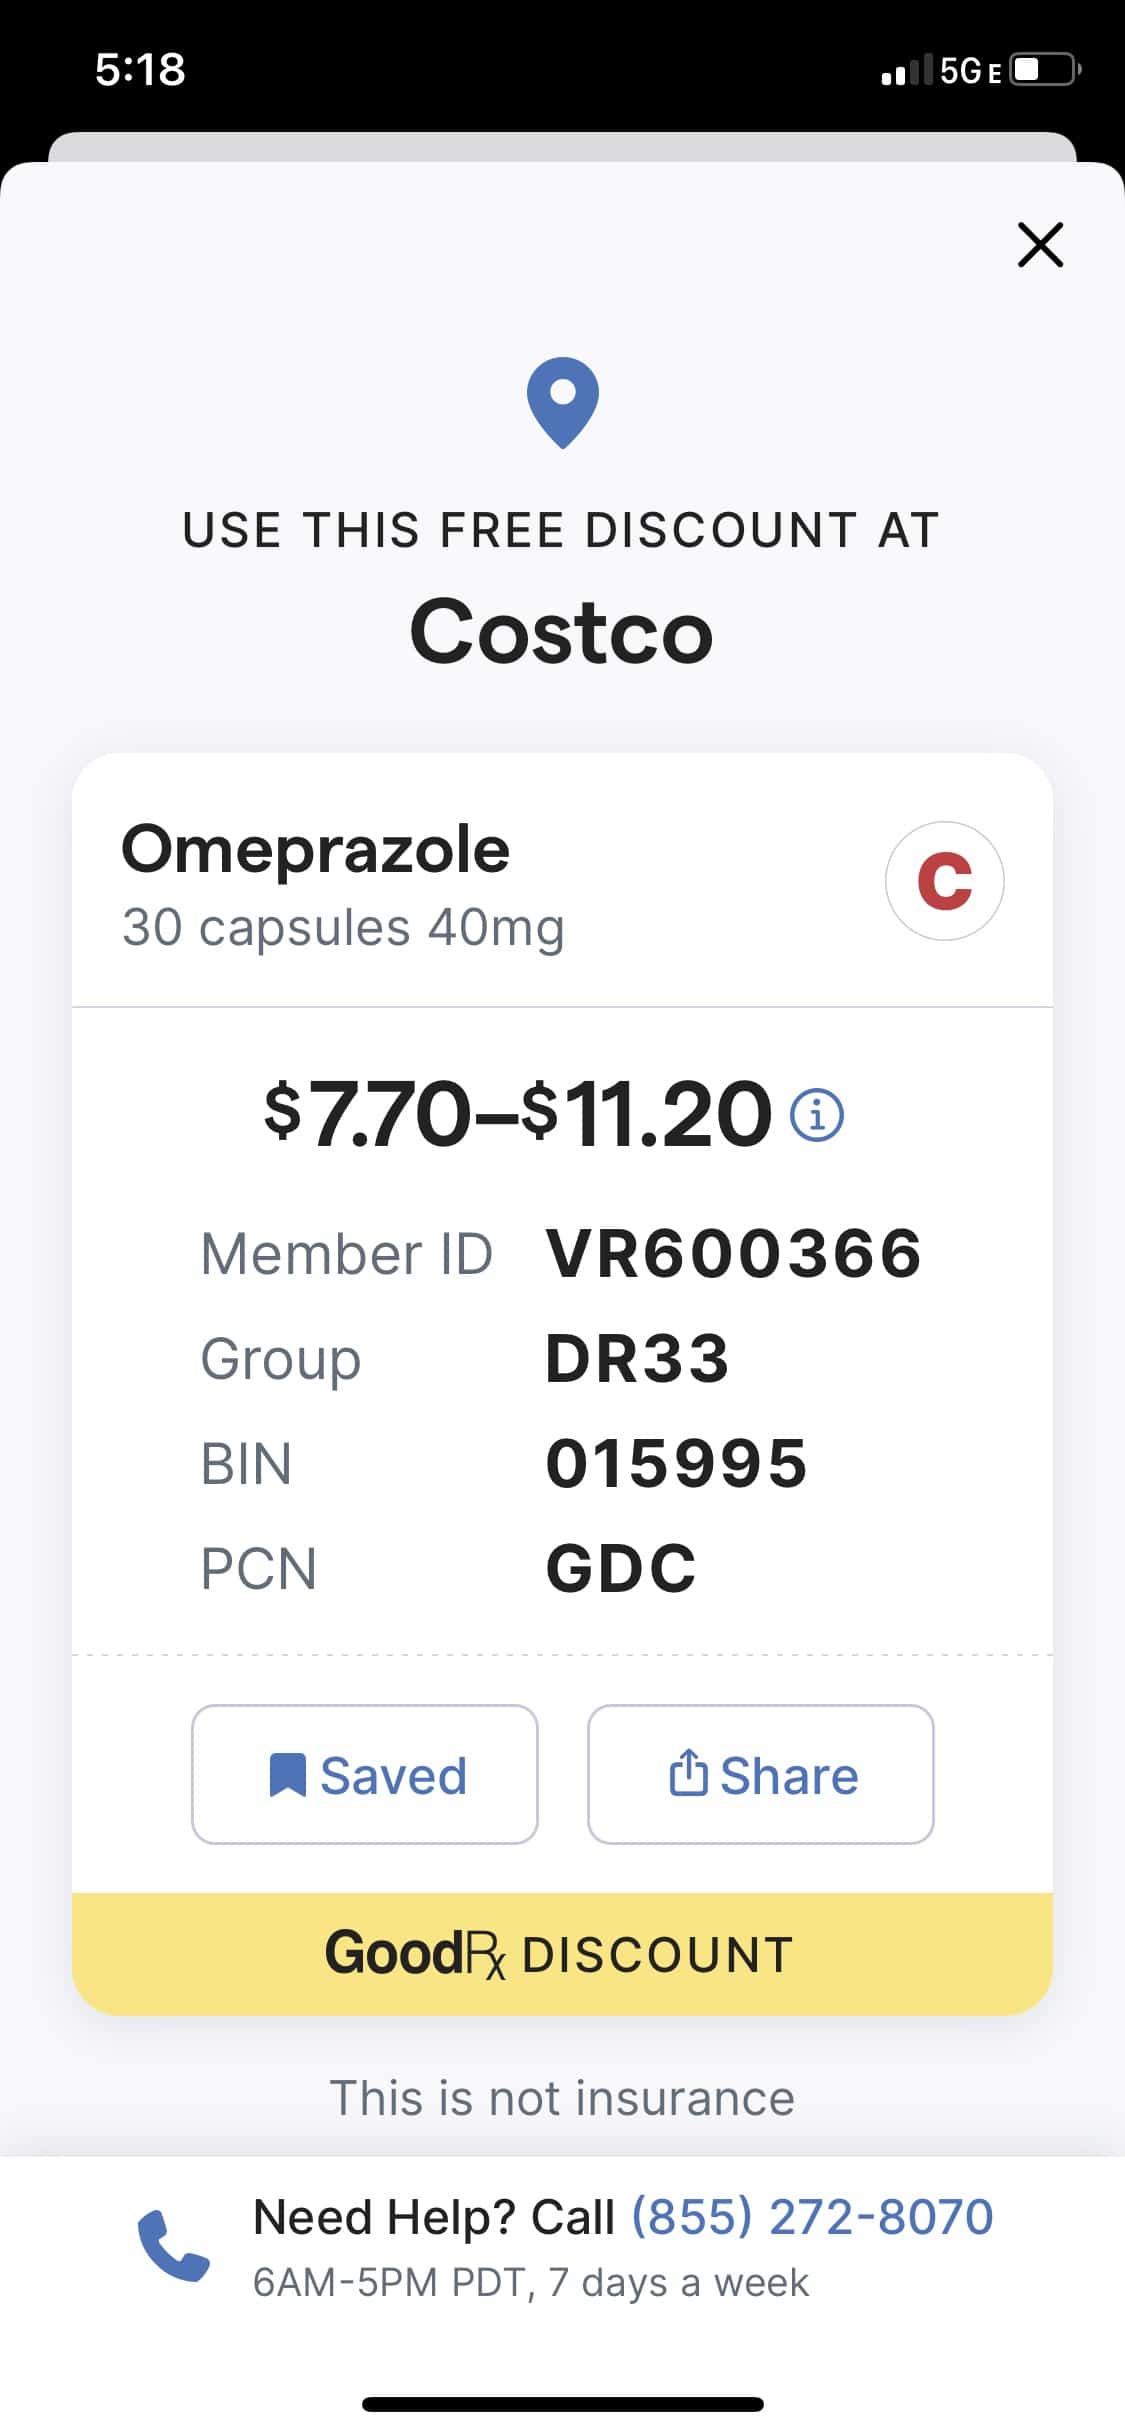Image resolution: width=1125 pixels, height=2436 pixels.
Task: Close the discount coupon sheet
Action: tap(1040, 245)
